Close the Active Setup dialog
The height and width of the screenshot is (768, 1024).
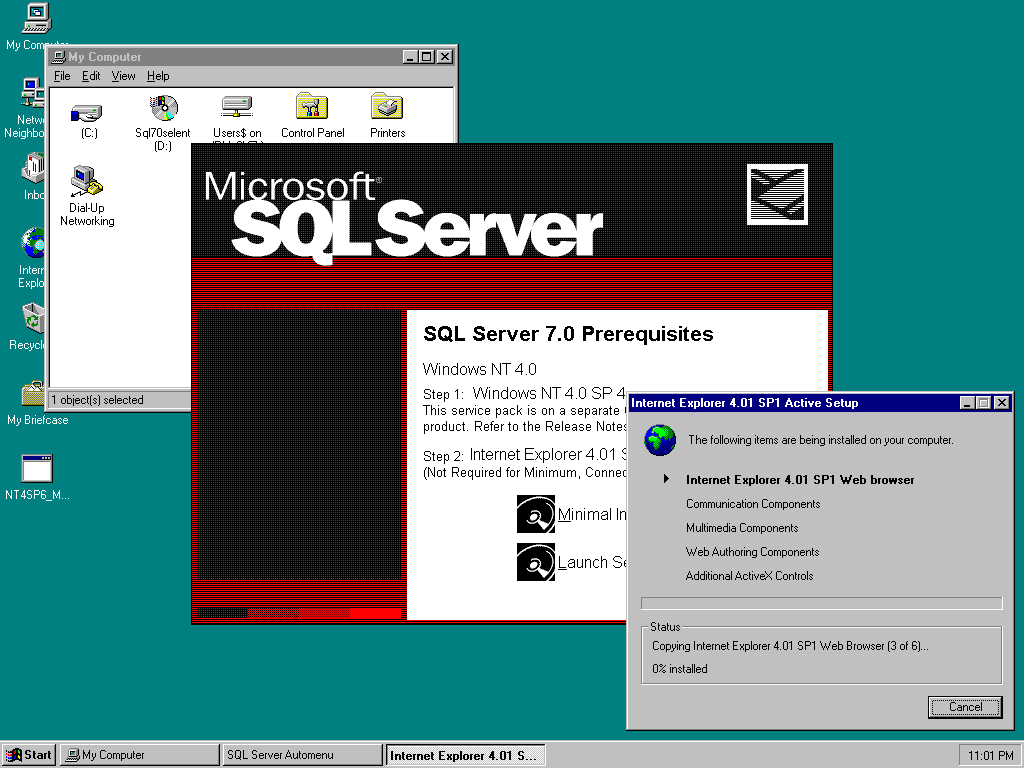pyautogui.click(x=1002, y=403)
